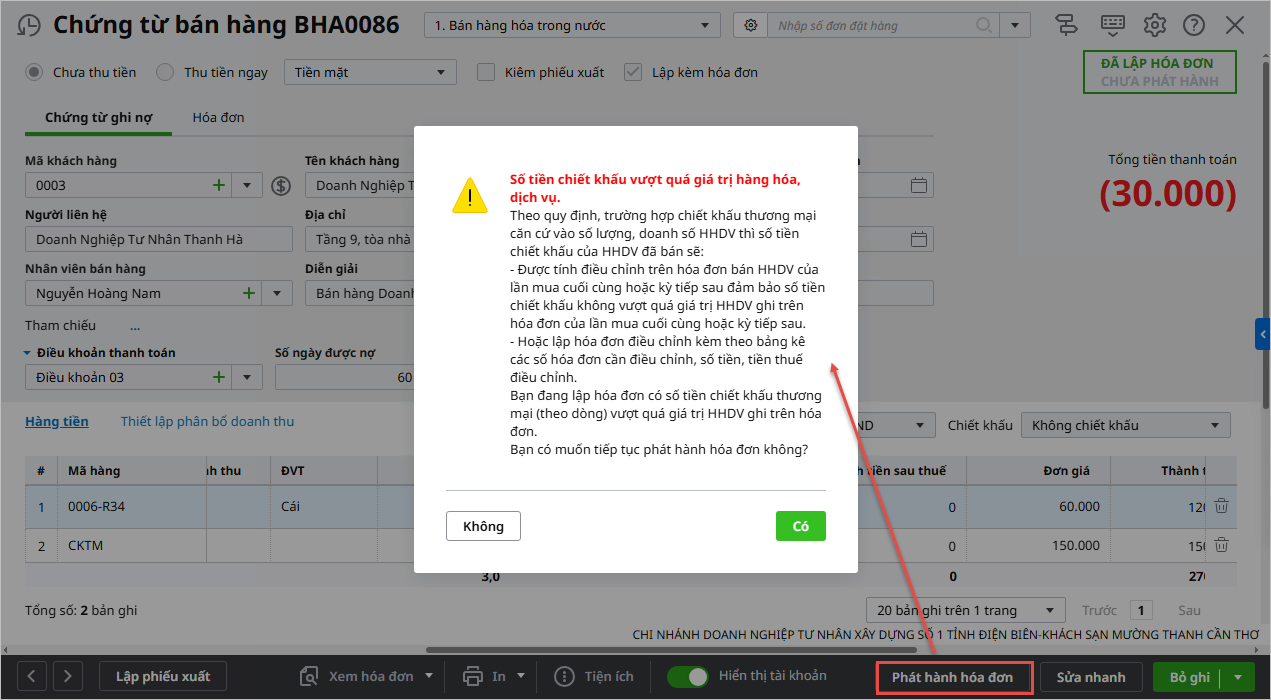1271x700 pixels.
Task: Go to previous voucher arrow
Action: tap(31, 677)
